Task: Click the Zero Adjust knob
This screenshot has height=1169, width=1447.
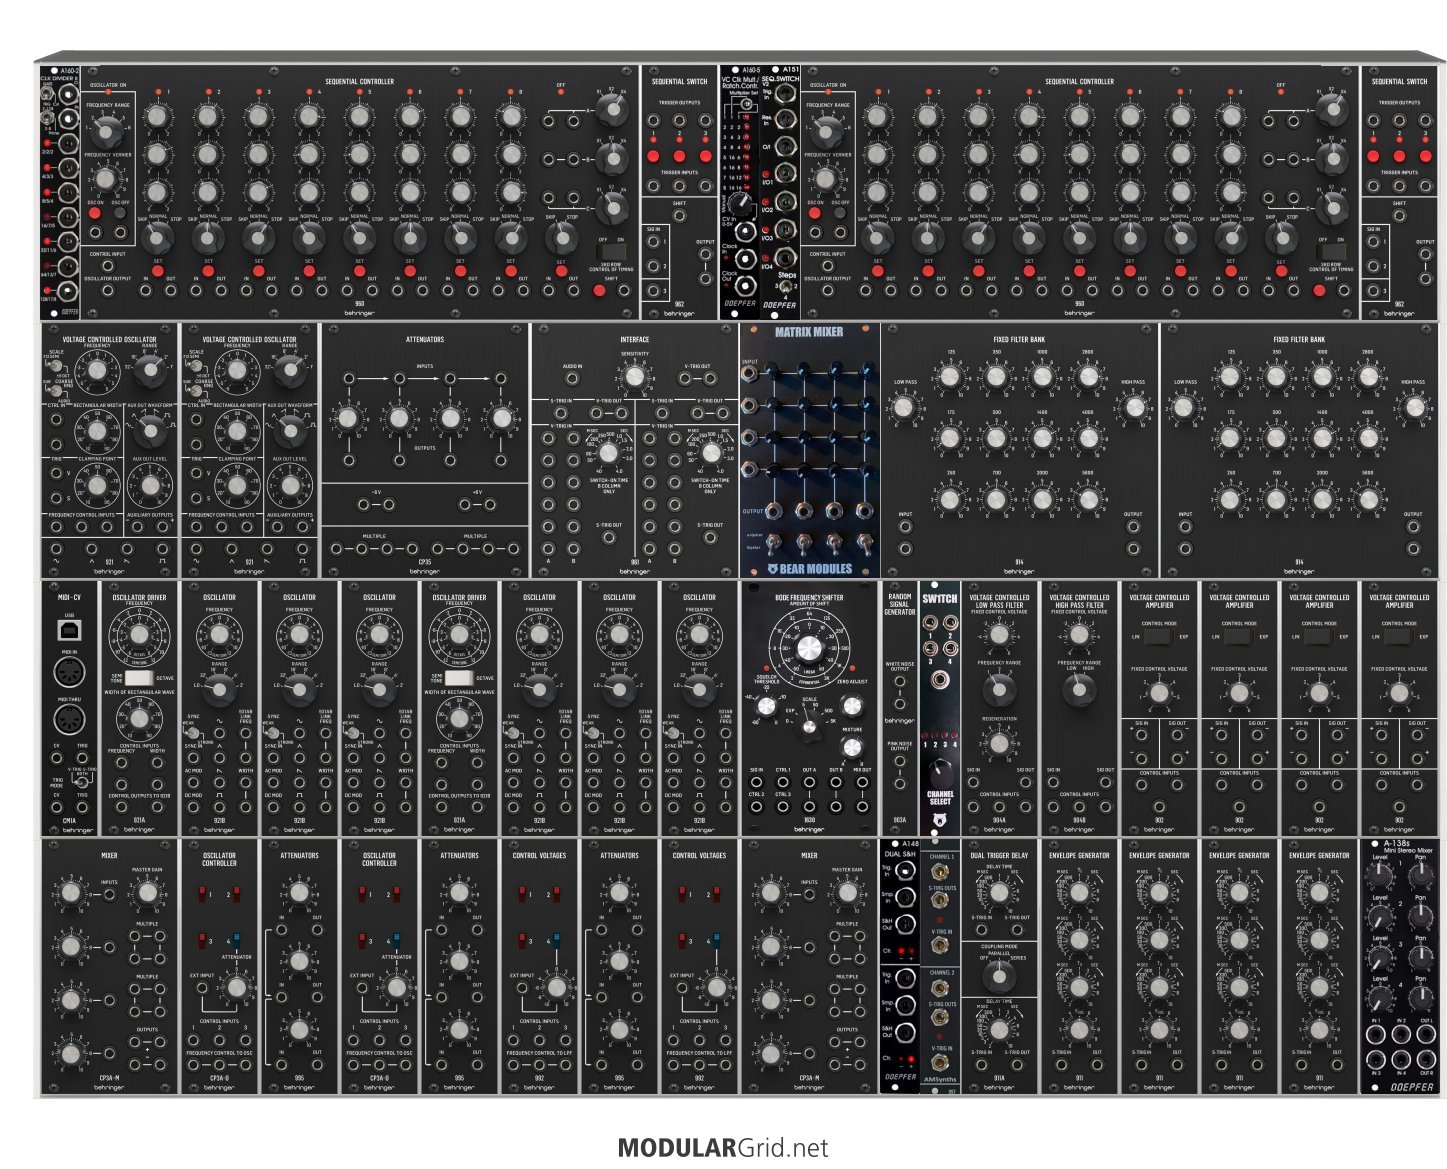Action: pos(852,706)
